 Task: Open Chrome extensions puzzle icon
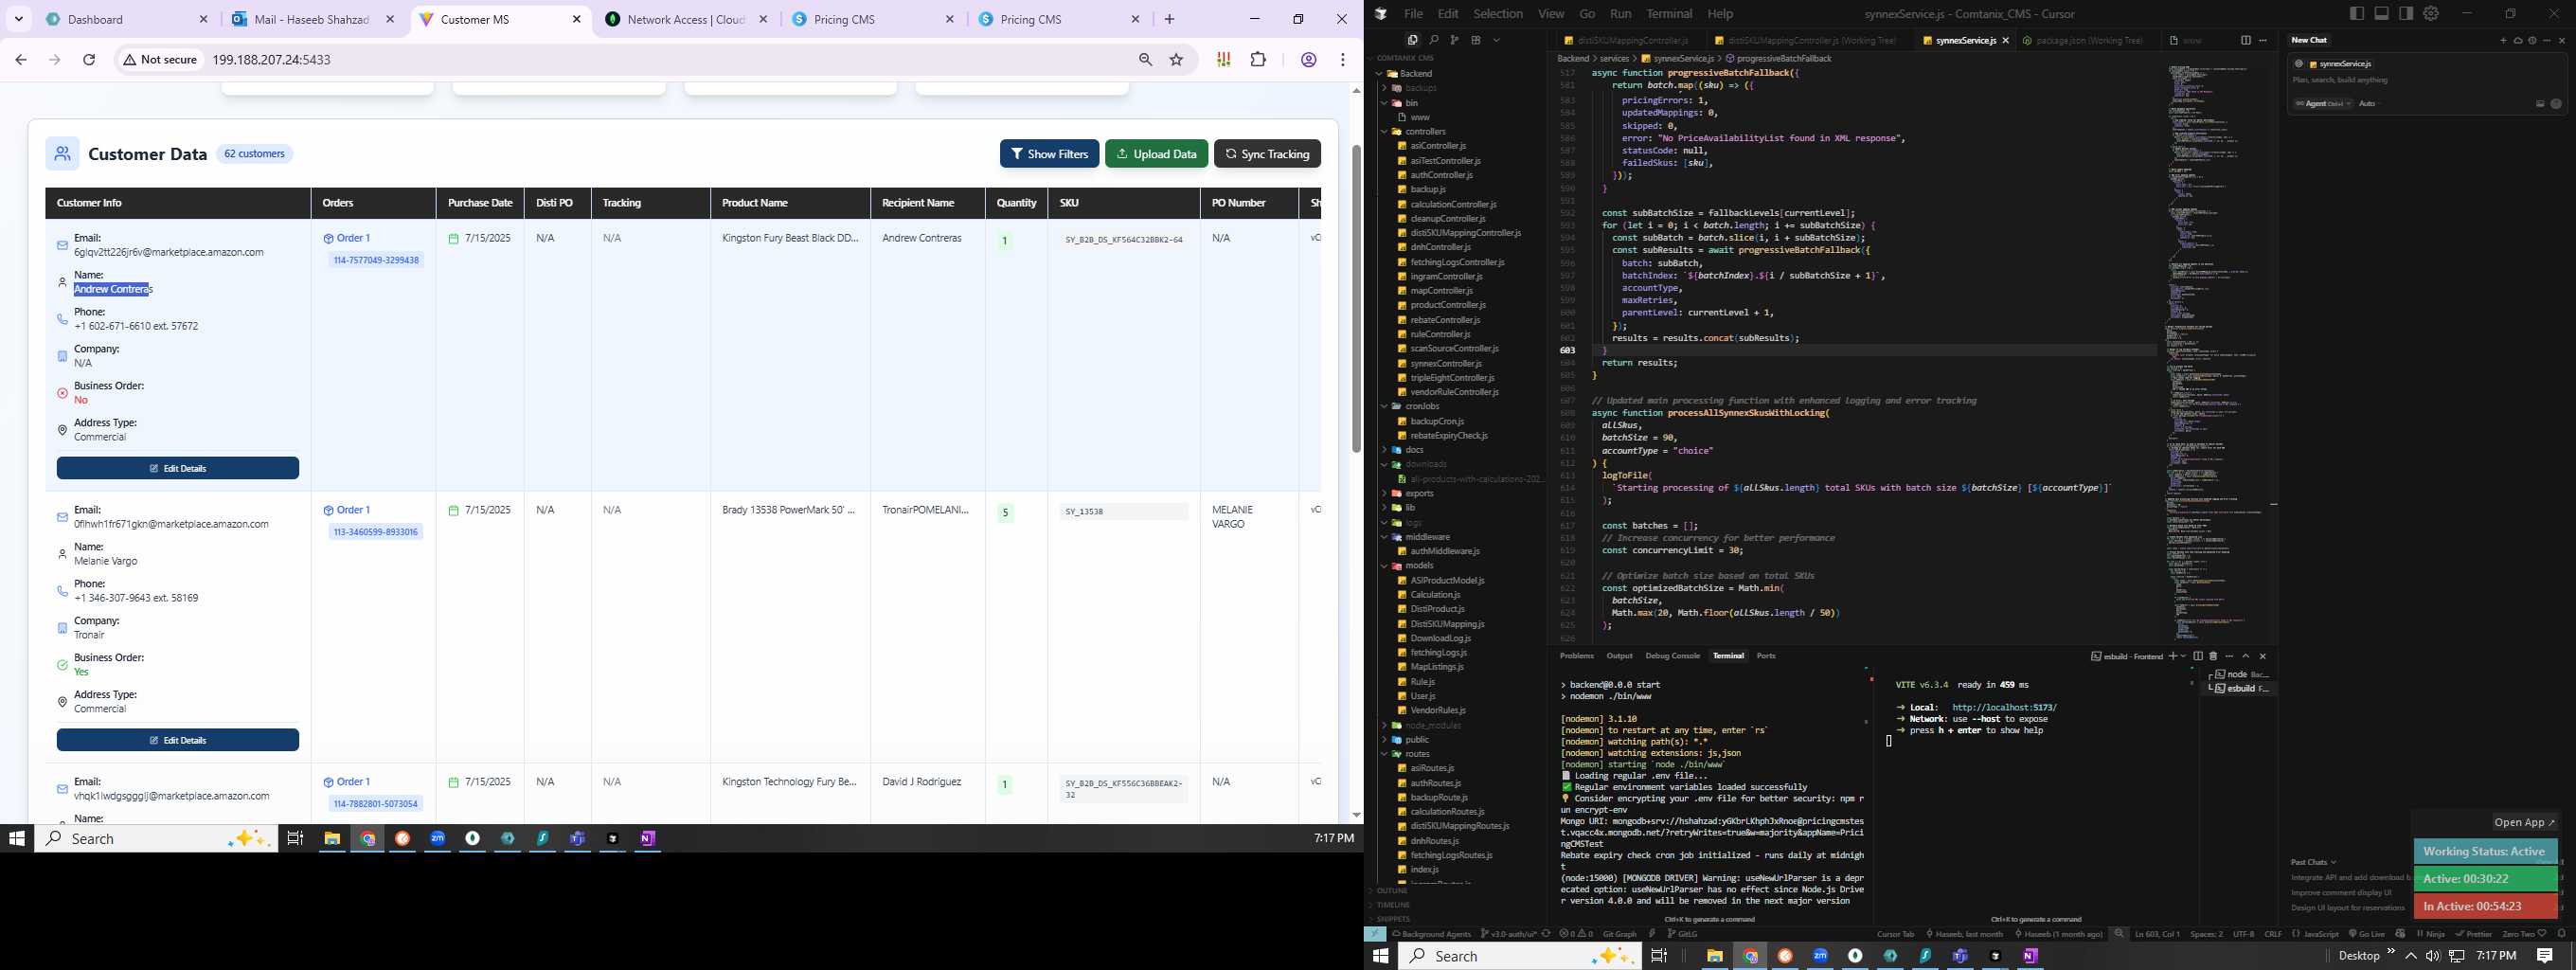(x=1258, y=60)
